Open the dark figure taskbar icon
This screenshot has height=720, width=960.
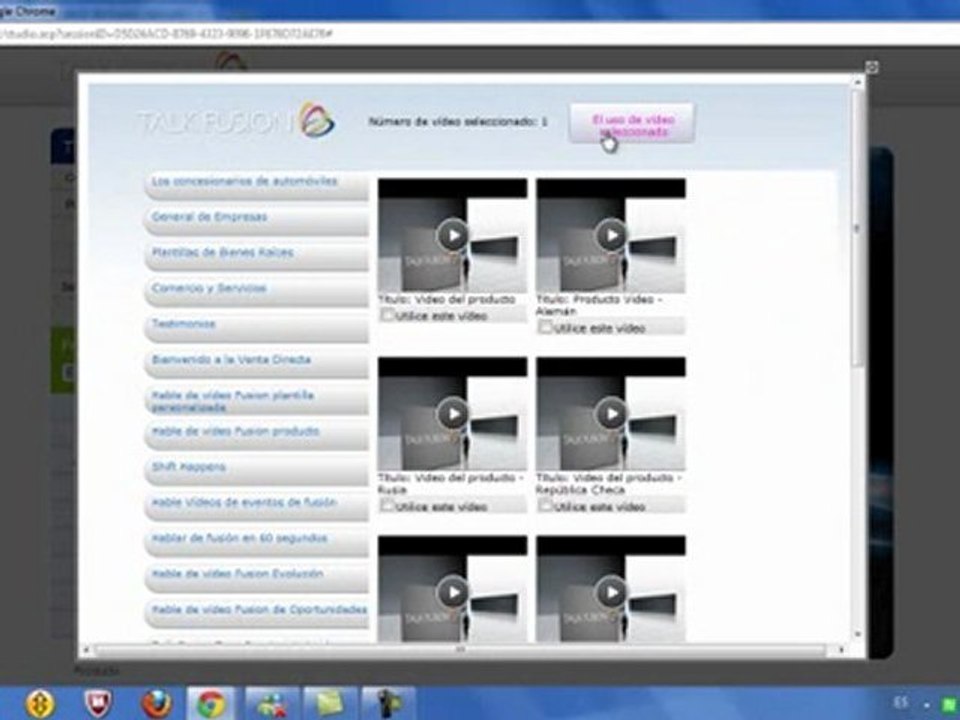388,704
